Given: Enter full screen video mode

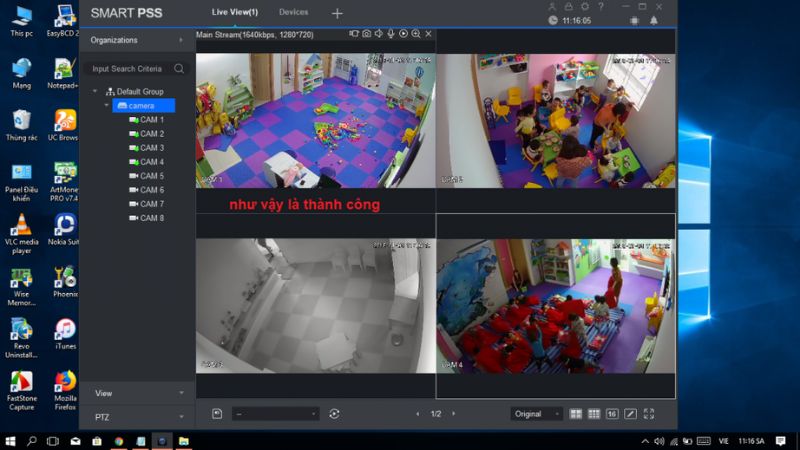Looking at the screenshot, I should click(648, 414).
